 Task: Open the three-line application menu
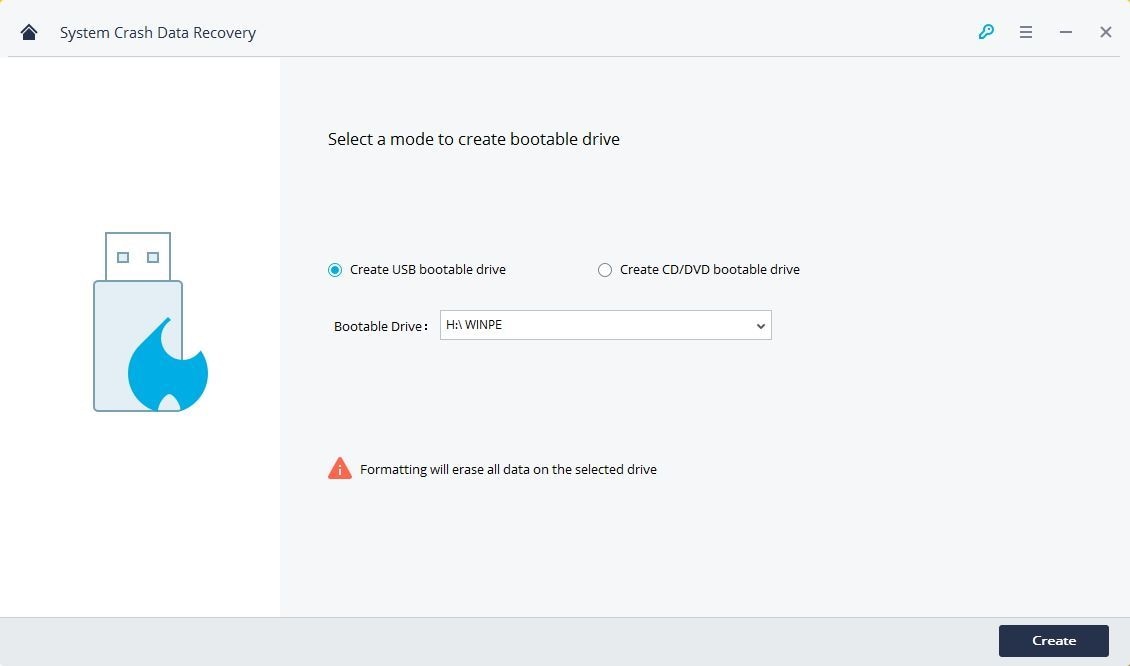point(1026,31)
